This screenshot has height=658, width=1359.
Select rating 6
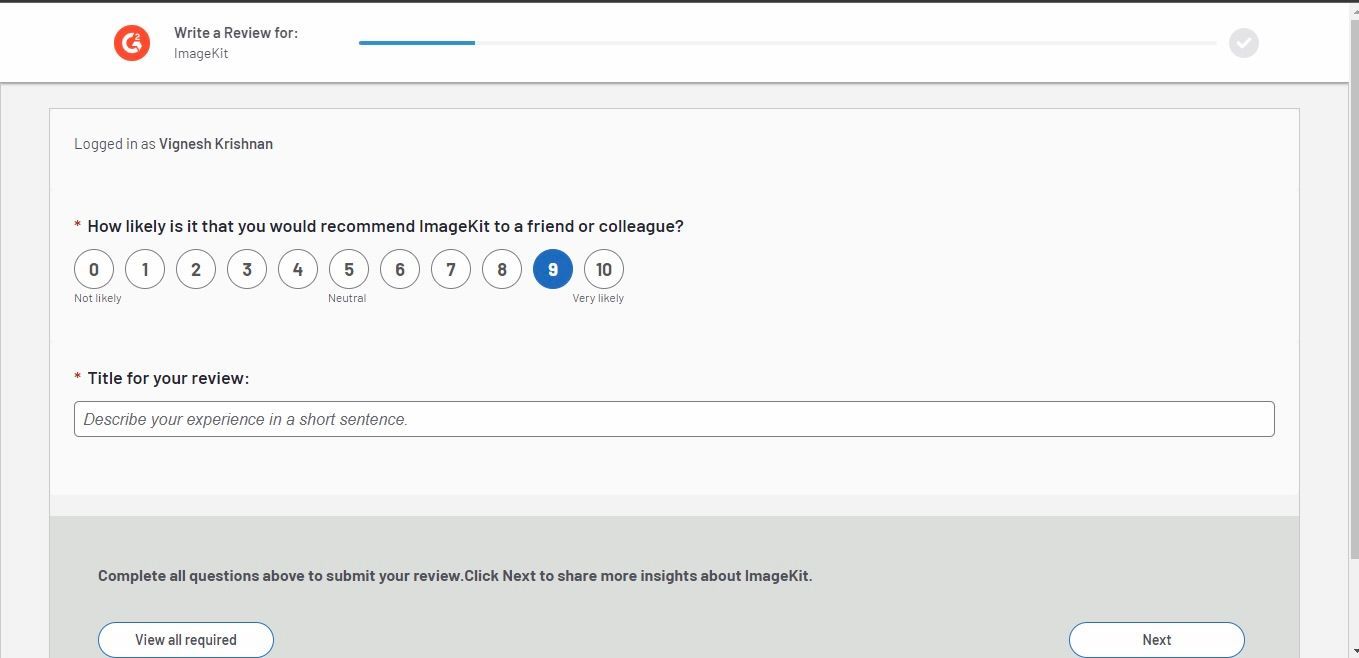click(400, 269)
